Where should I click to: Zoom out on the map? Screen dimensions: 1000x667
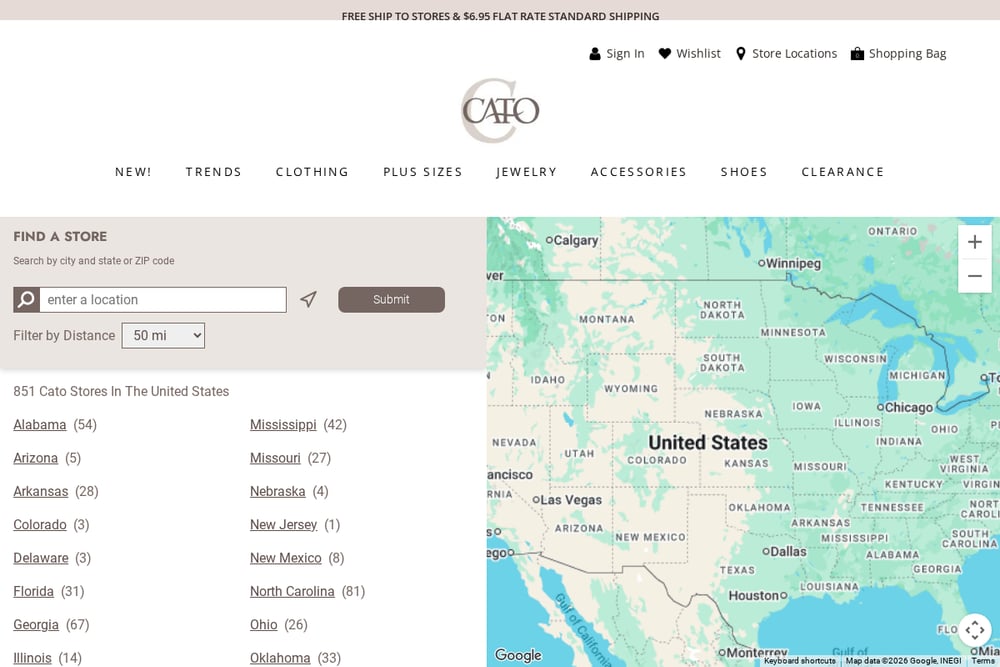tap(974, 276)
